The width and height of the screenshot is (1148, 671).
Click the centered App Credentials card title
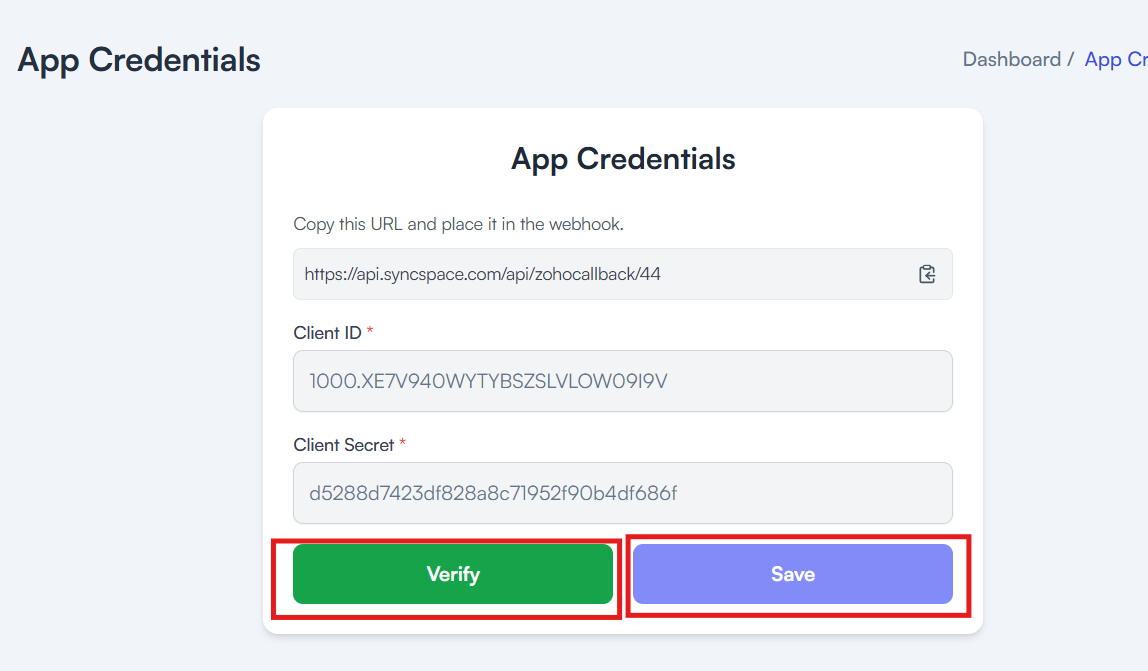pos(623,159)
